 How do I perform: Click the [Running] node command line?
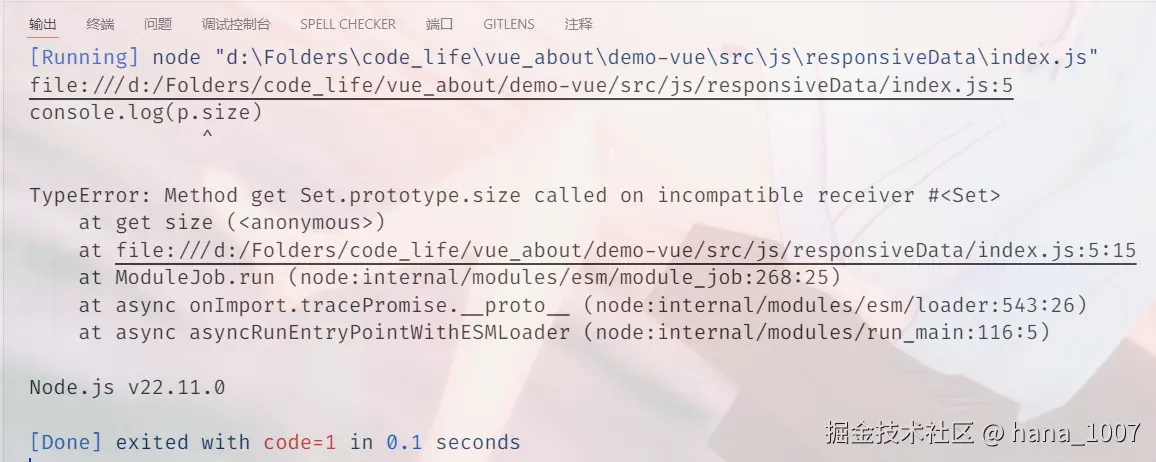564,58
